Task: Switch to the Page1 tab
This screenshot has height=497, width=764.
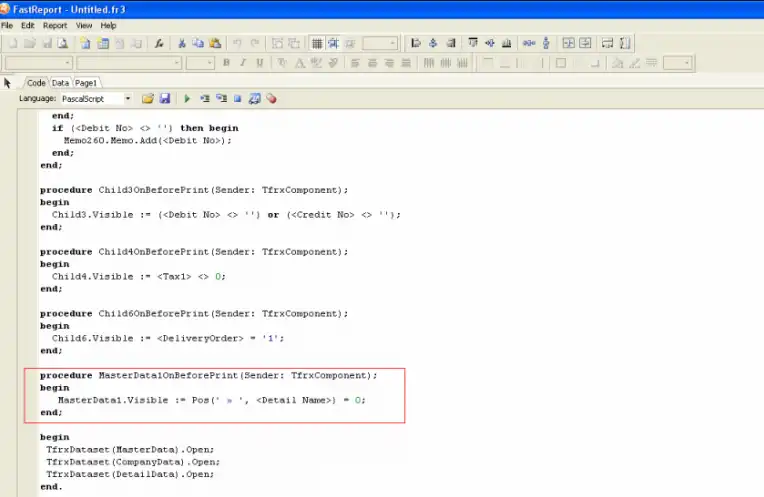Action: [x=86, y=83]
